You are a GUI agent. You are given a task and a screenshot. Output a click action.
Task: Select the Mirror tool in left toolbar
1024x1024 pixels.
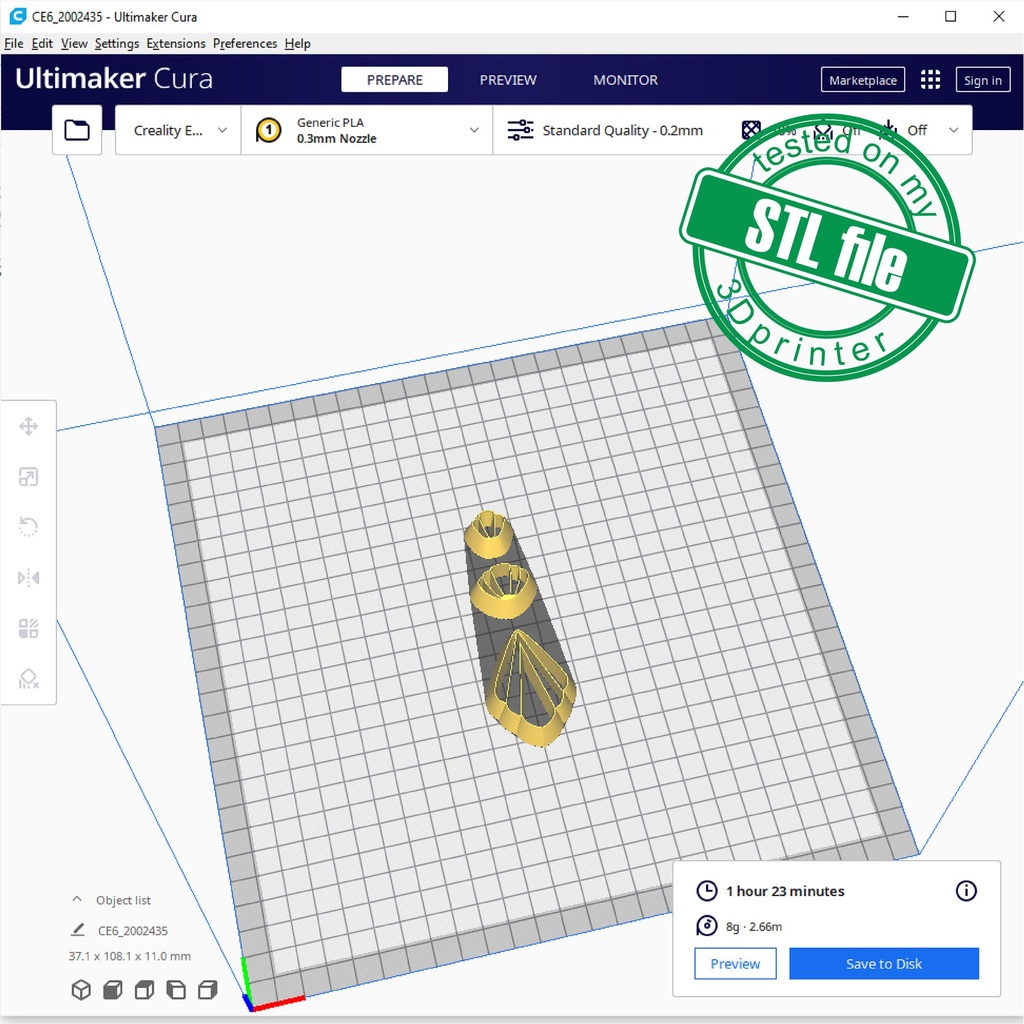[x=28, y=578]
